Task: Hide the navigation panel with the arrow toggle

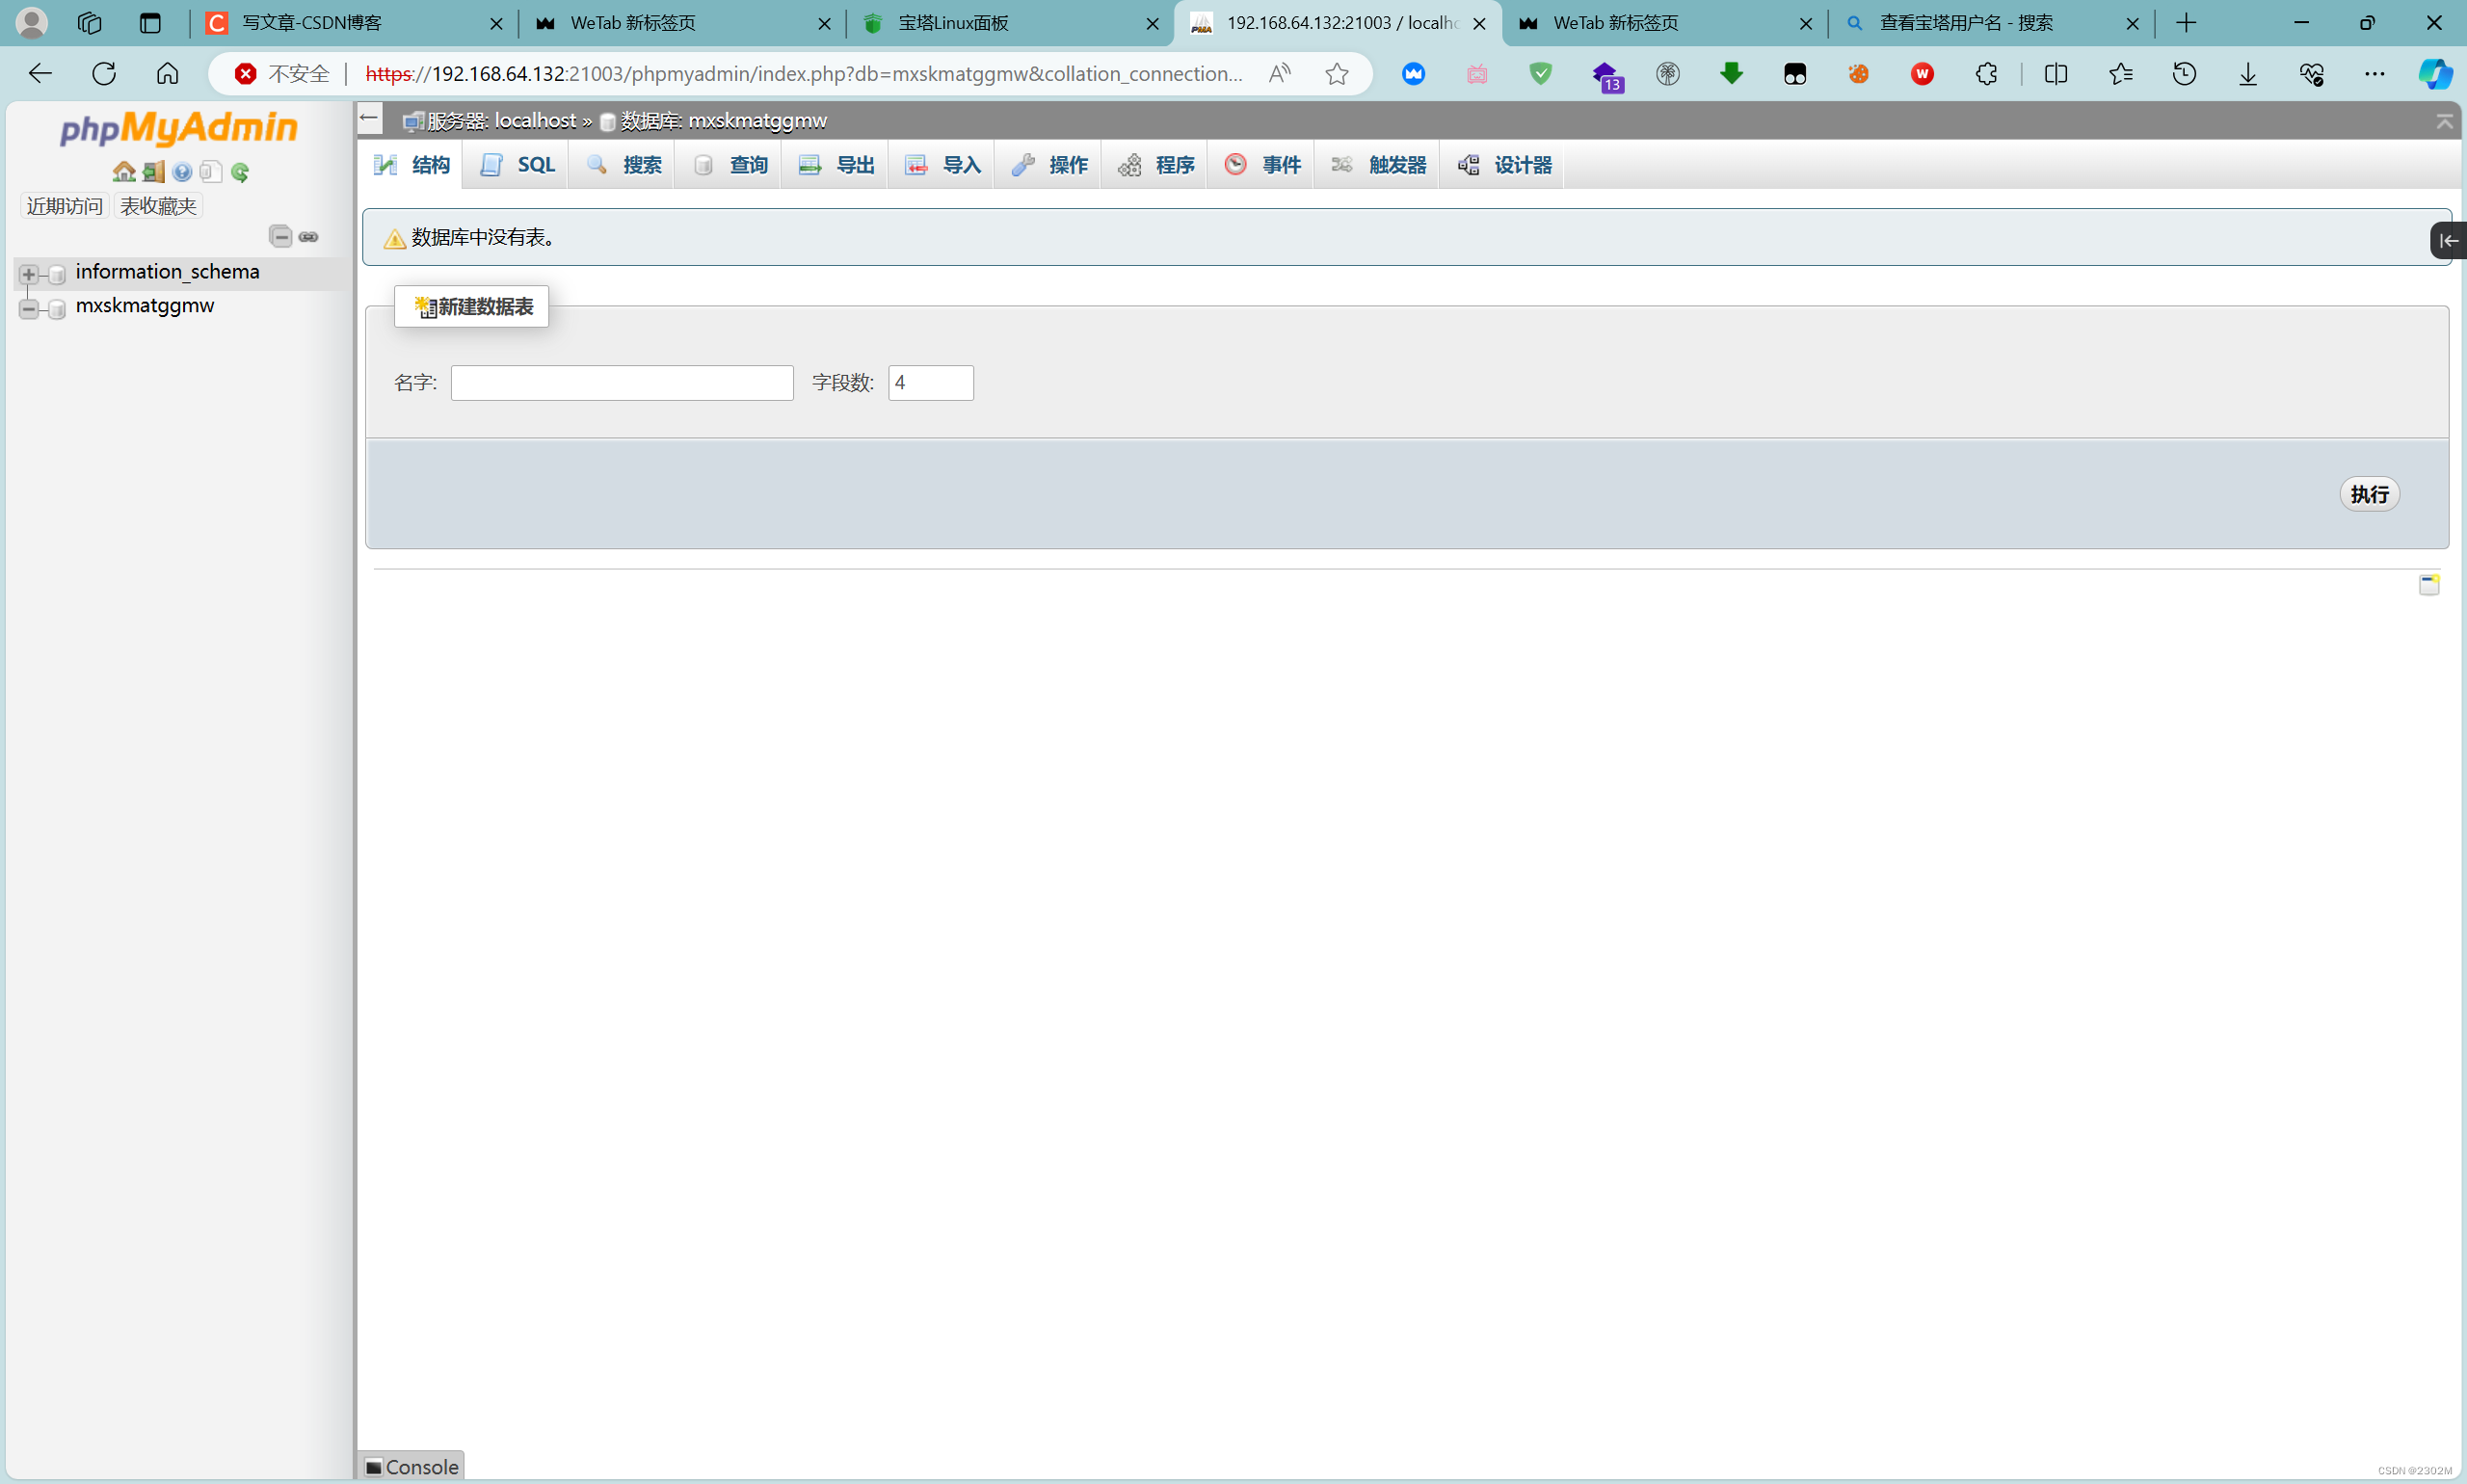Action: click(369, 119)
